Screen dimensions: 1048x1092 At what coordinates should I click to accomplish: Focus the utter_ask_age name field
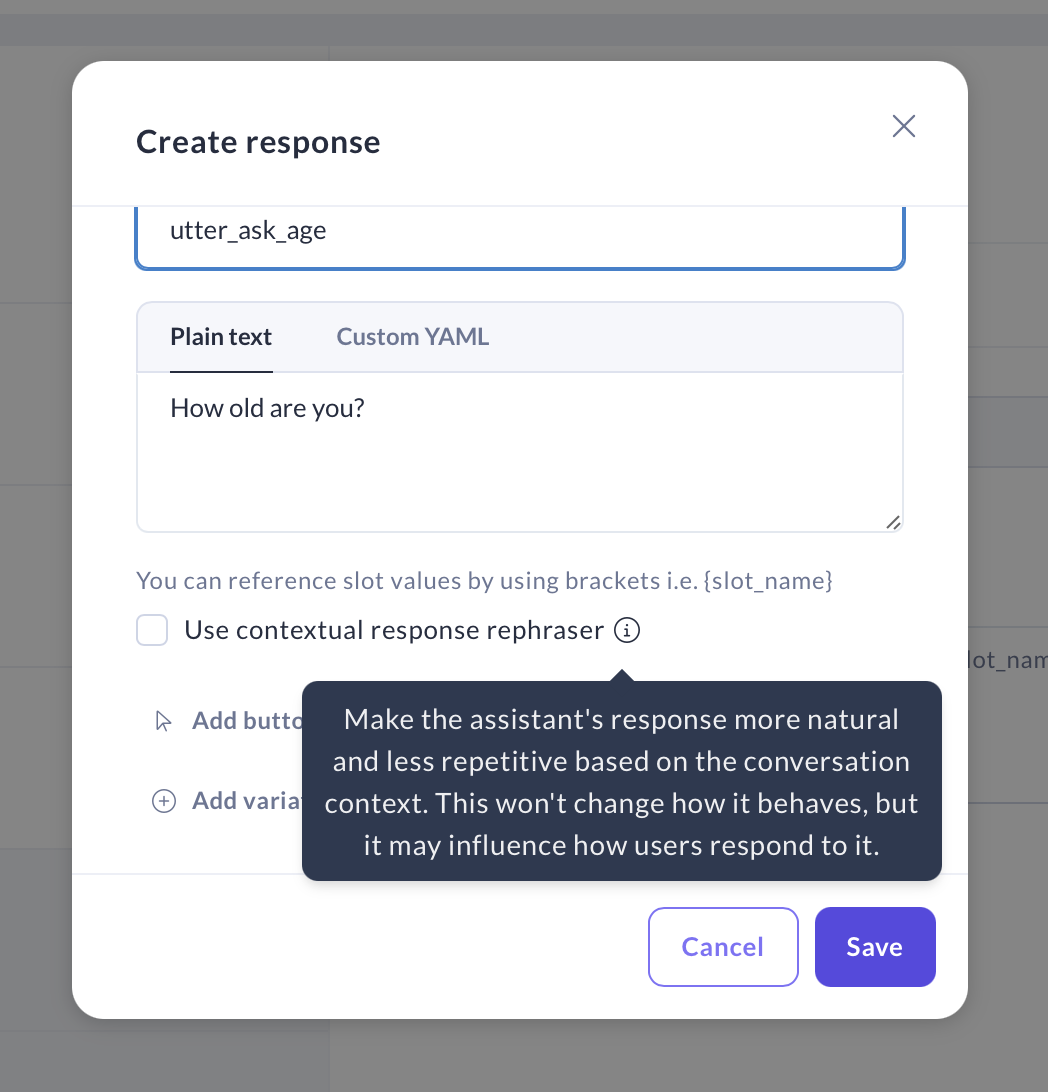pyautogui.click(x=520, y=233)
